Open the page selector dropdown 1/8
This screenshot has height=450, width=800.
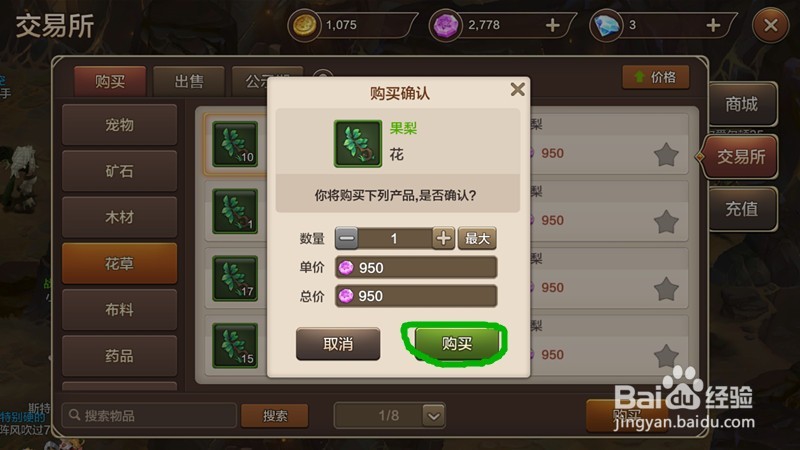pos(434,416)
